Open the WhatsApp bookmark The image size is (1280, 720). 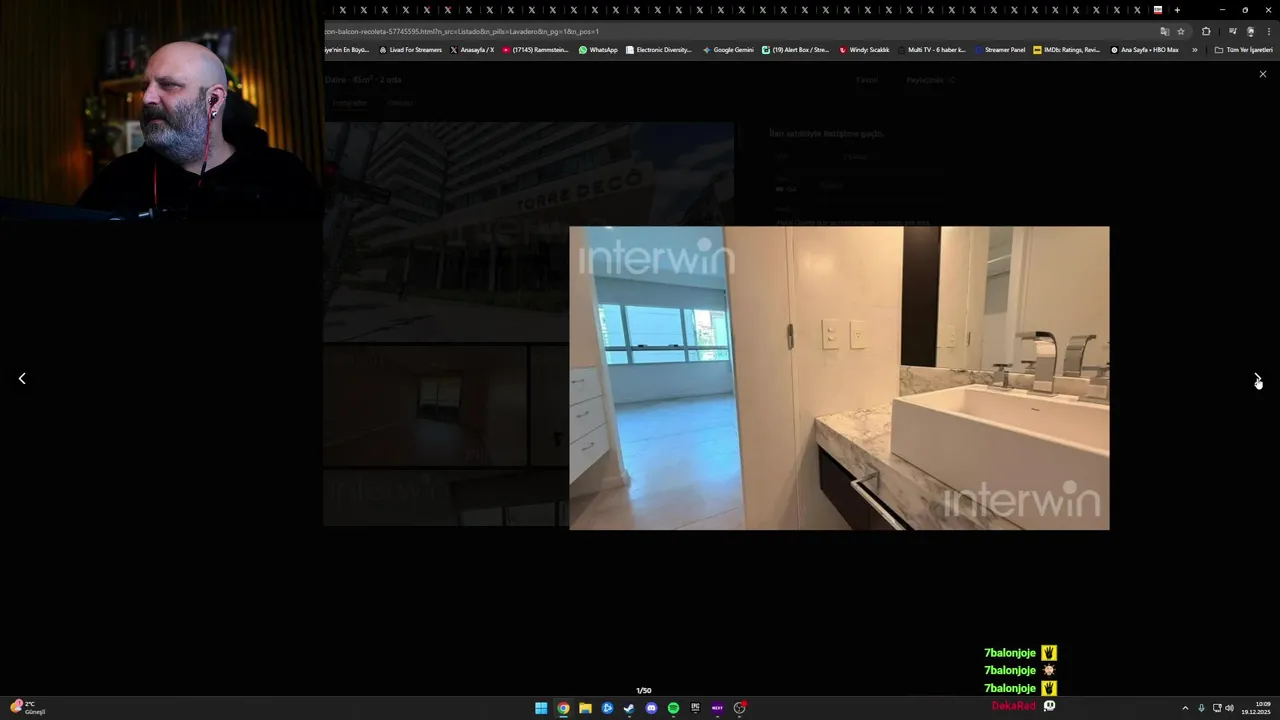[x=598, y=50]
